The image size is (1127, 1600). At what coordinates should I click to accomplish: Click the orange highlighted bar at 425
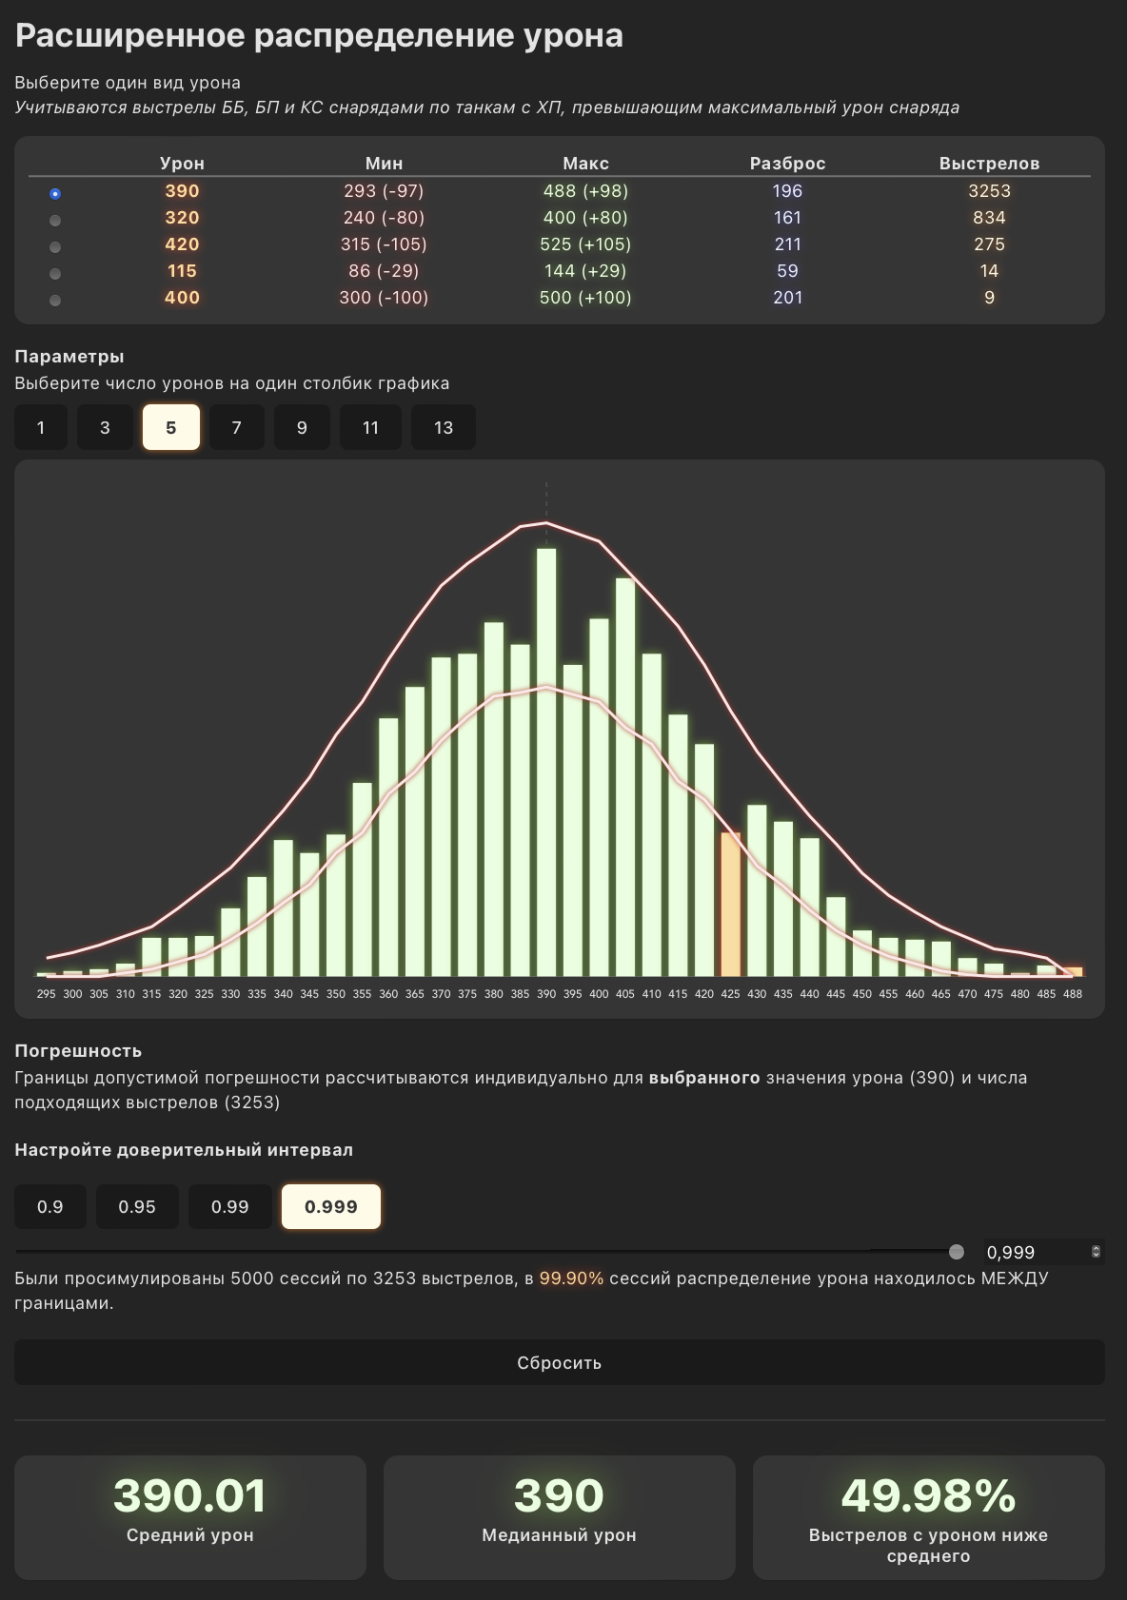pos(731,904)
